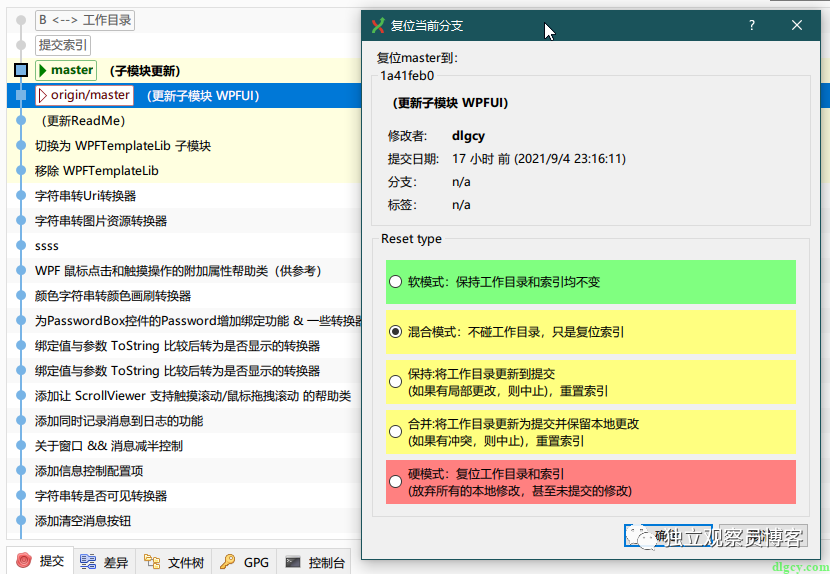Choose the merge mode reset option
This screenshot has height=574, width=830.
point(395,432)
